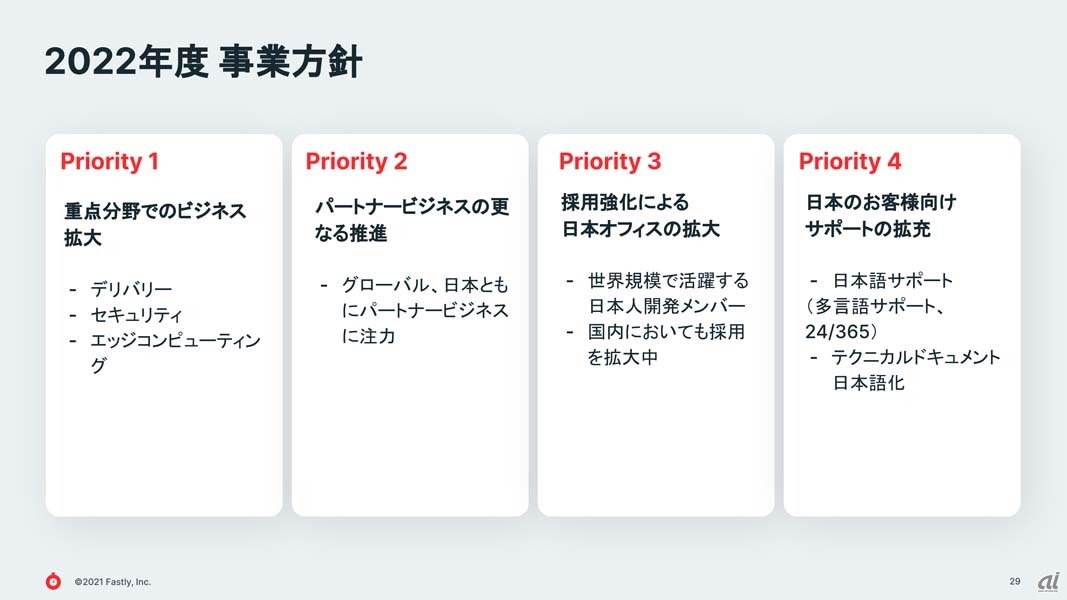Click the Priority 2 heading

click(356, 161)
